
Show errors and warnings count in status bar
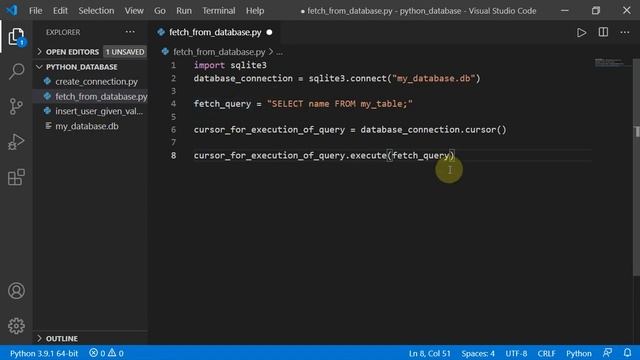click(106, 353)
